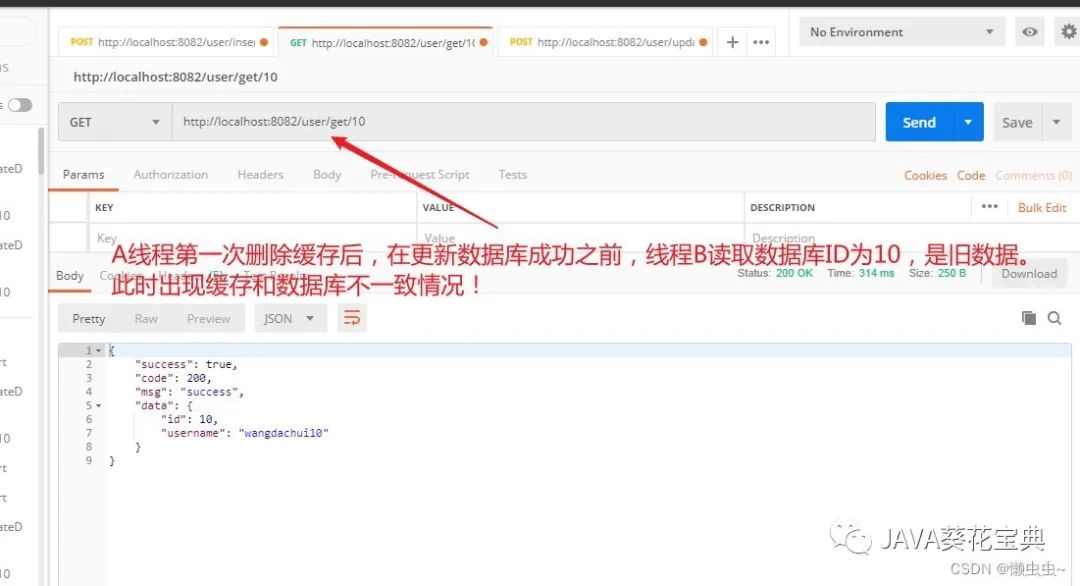
Task: Open the tab options ellipsis menu
Action: click(x=761, y=42)
